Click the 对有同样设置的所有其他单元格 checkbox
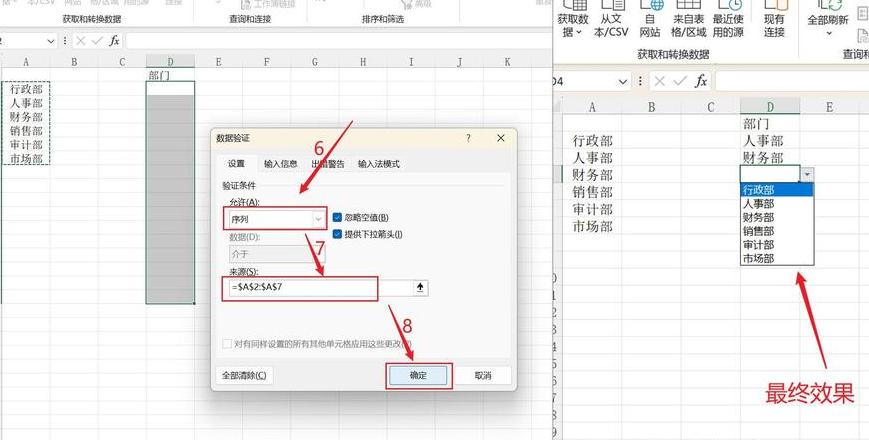The width and height of the screenshot is (869, 440). (x=227, y=344)
